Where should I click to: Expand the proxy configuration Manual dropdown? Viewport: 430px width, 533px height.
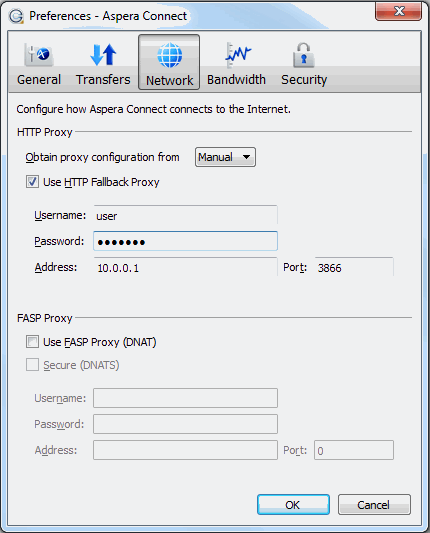point(225,157)
